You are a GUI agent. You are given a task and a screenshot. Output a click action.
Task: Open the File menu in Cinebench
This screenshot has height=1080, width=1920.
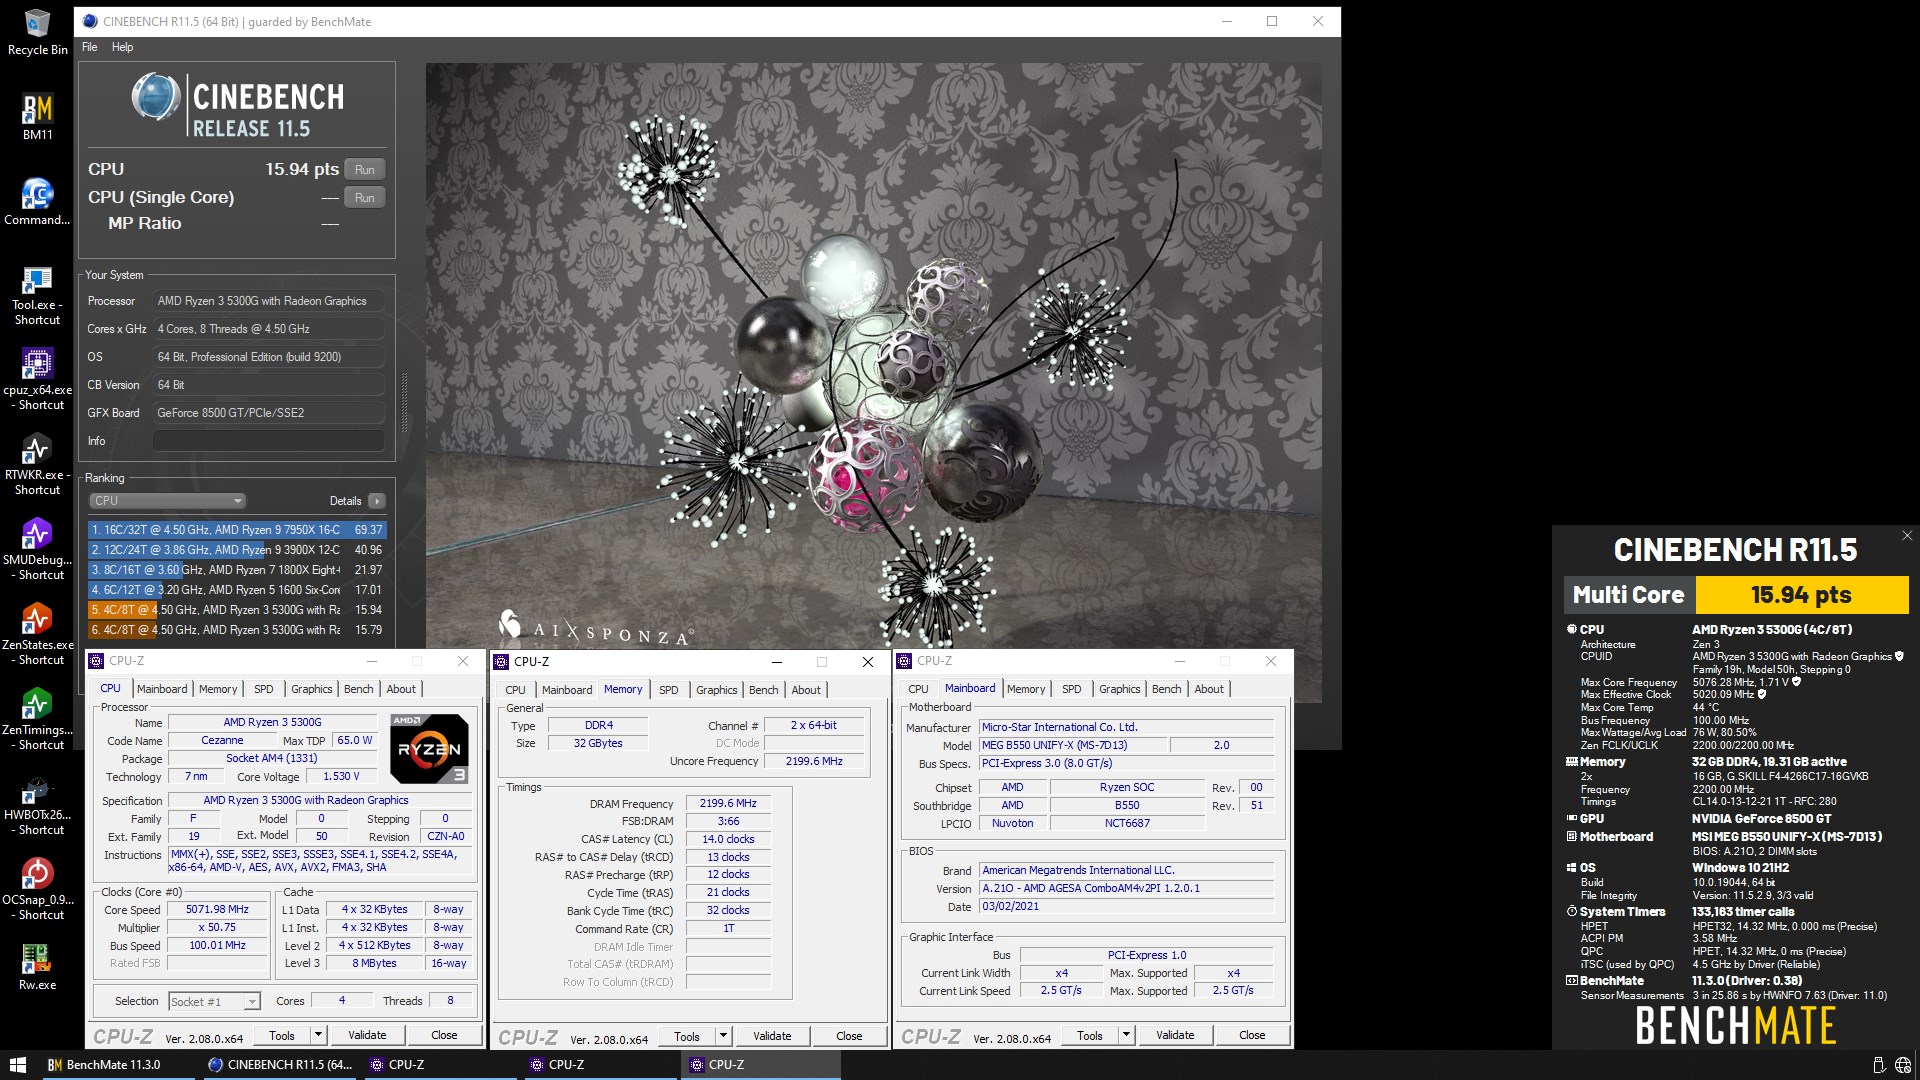(90, 47)
